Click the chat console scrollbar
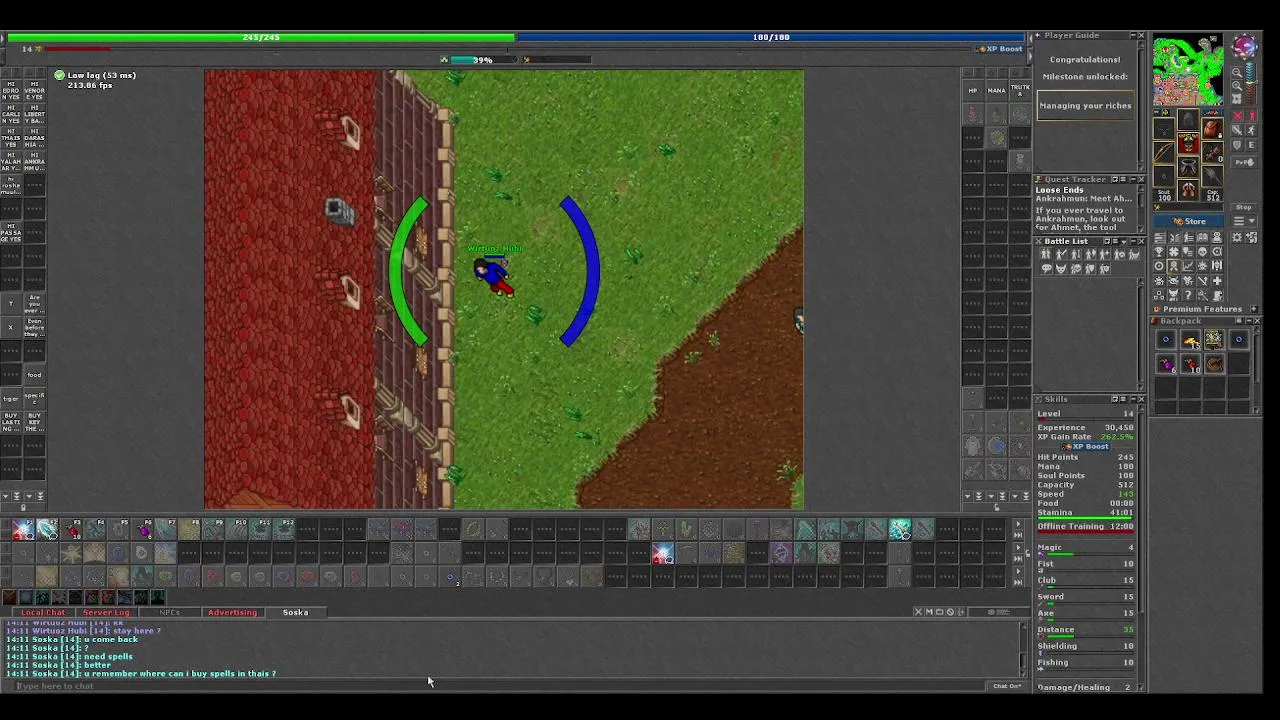The image size is (1280, 720). pos(1022,650)
